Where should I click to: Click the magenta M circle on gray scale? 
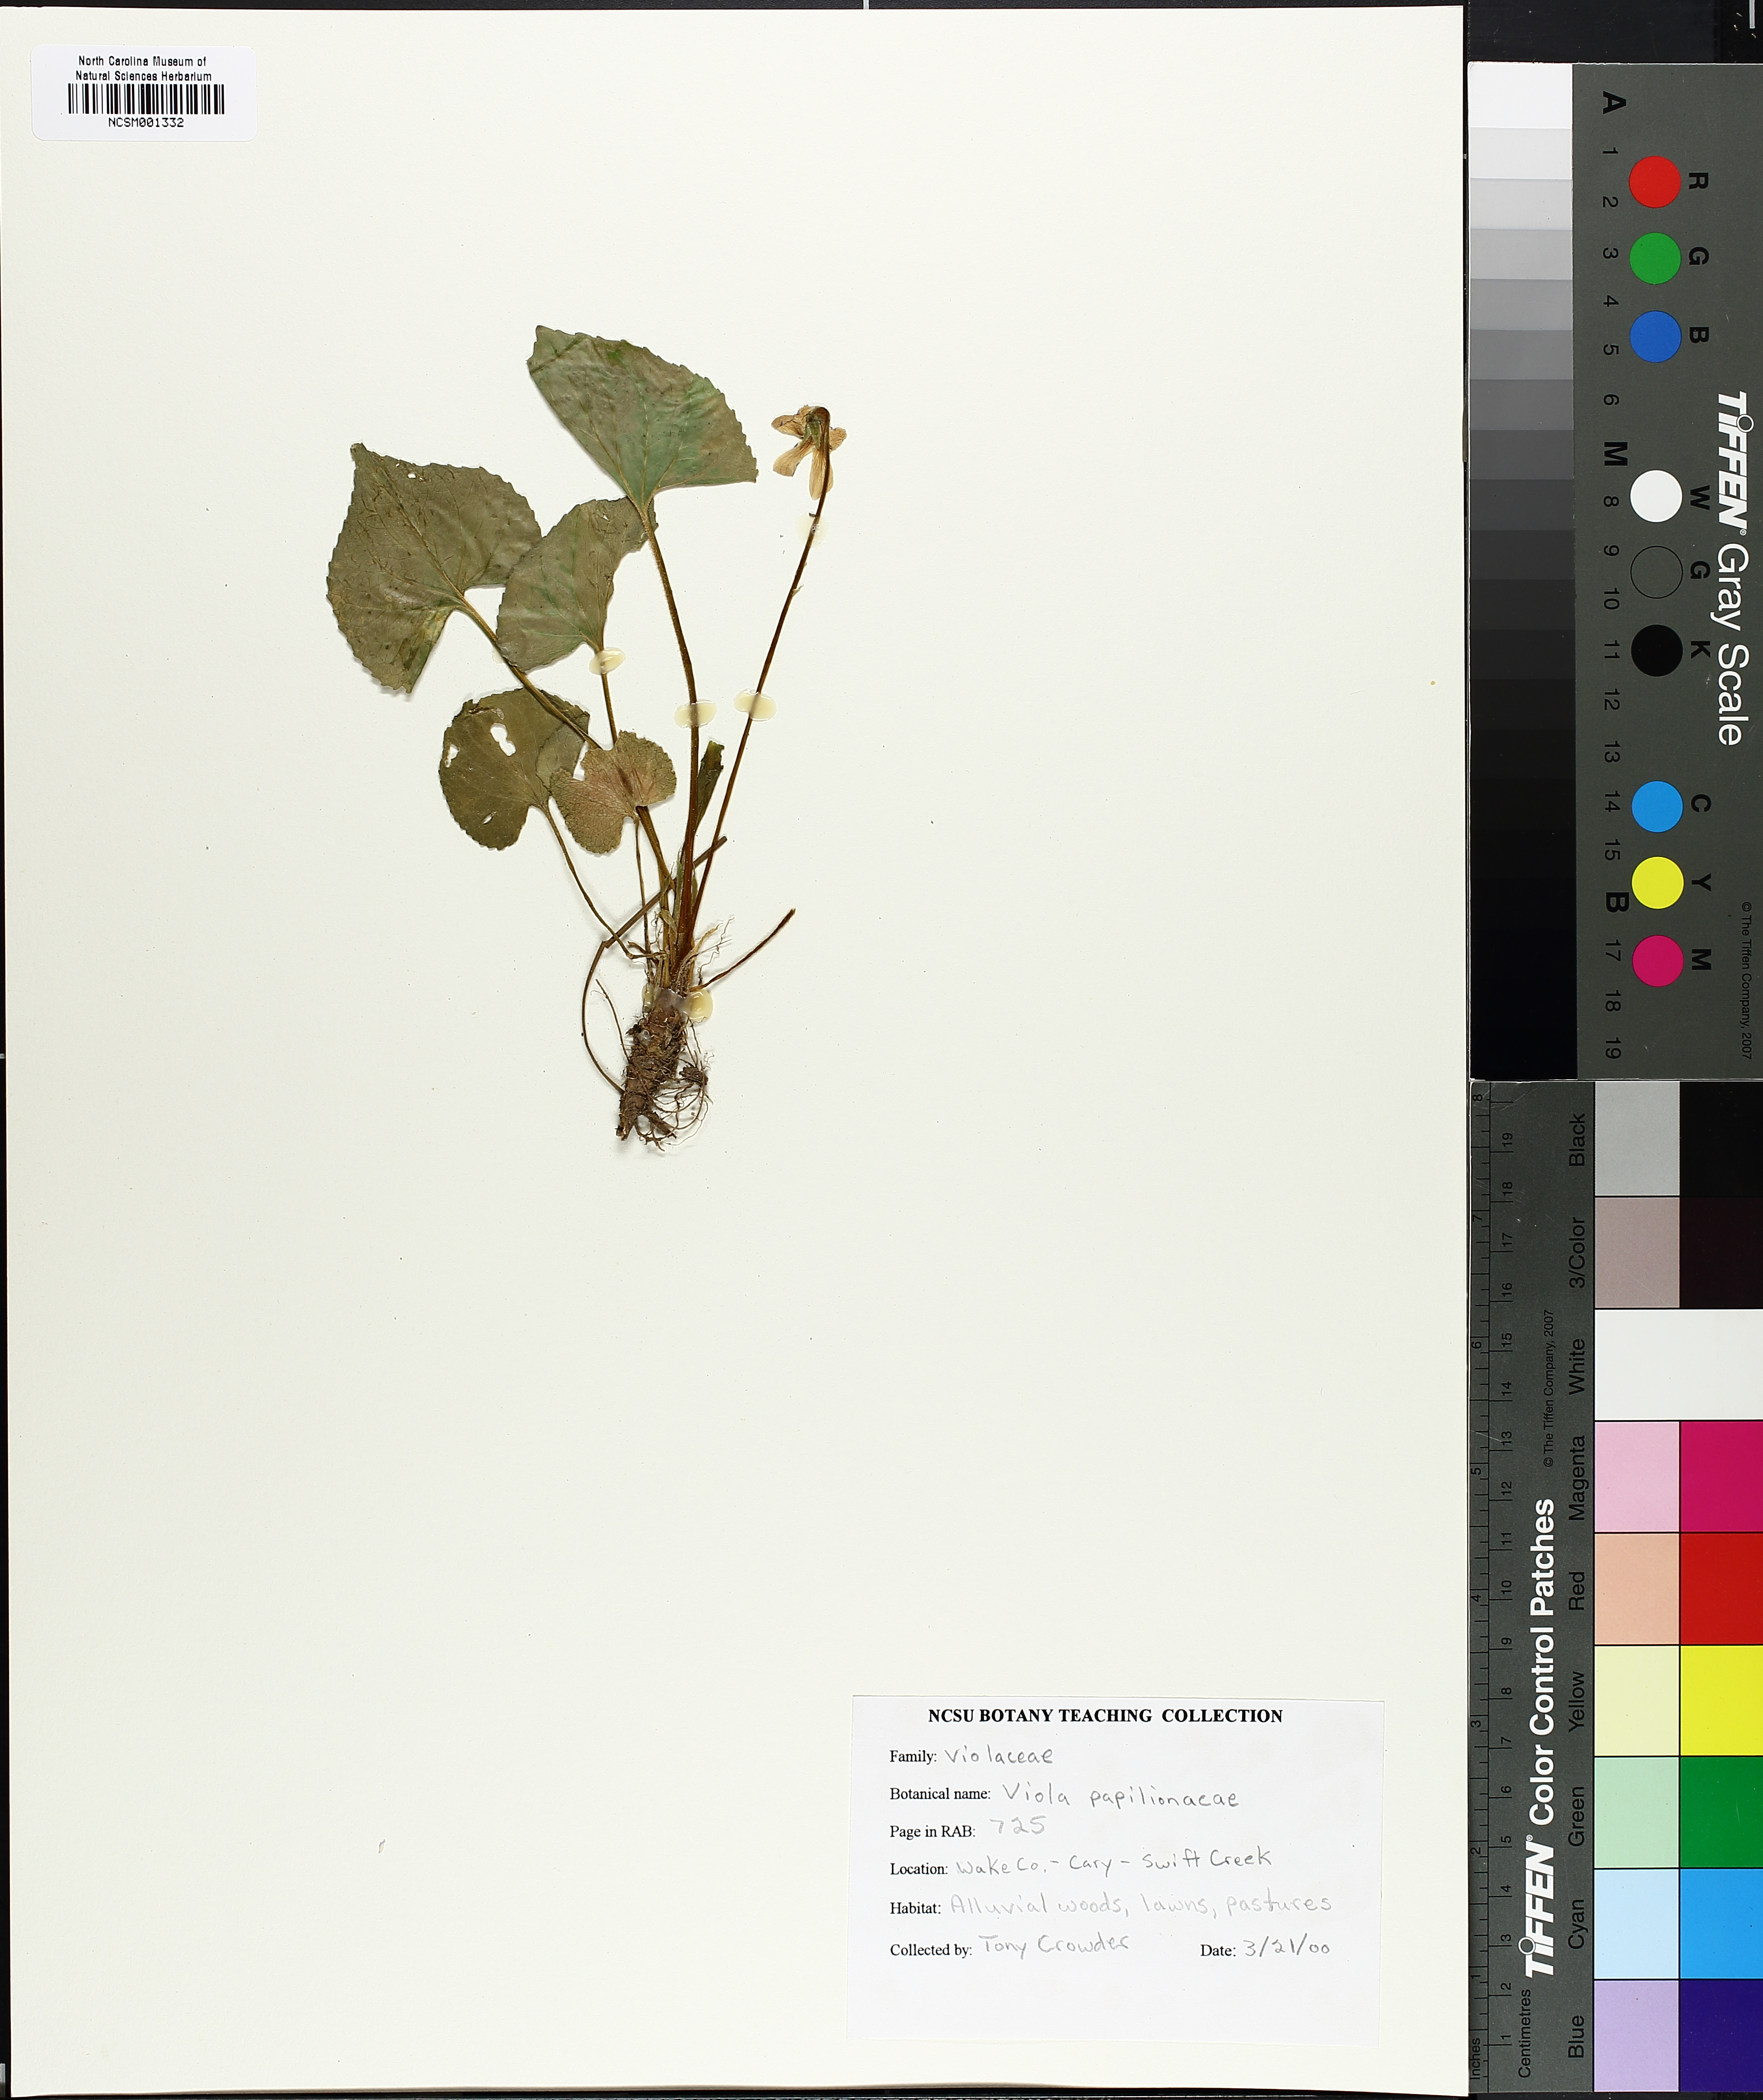pyautogui.click(x=1656, y=960)
